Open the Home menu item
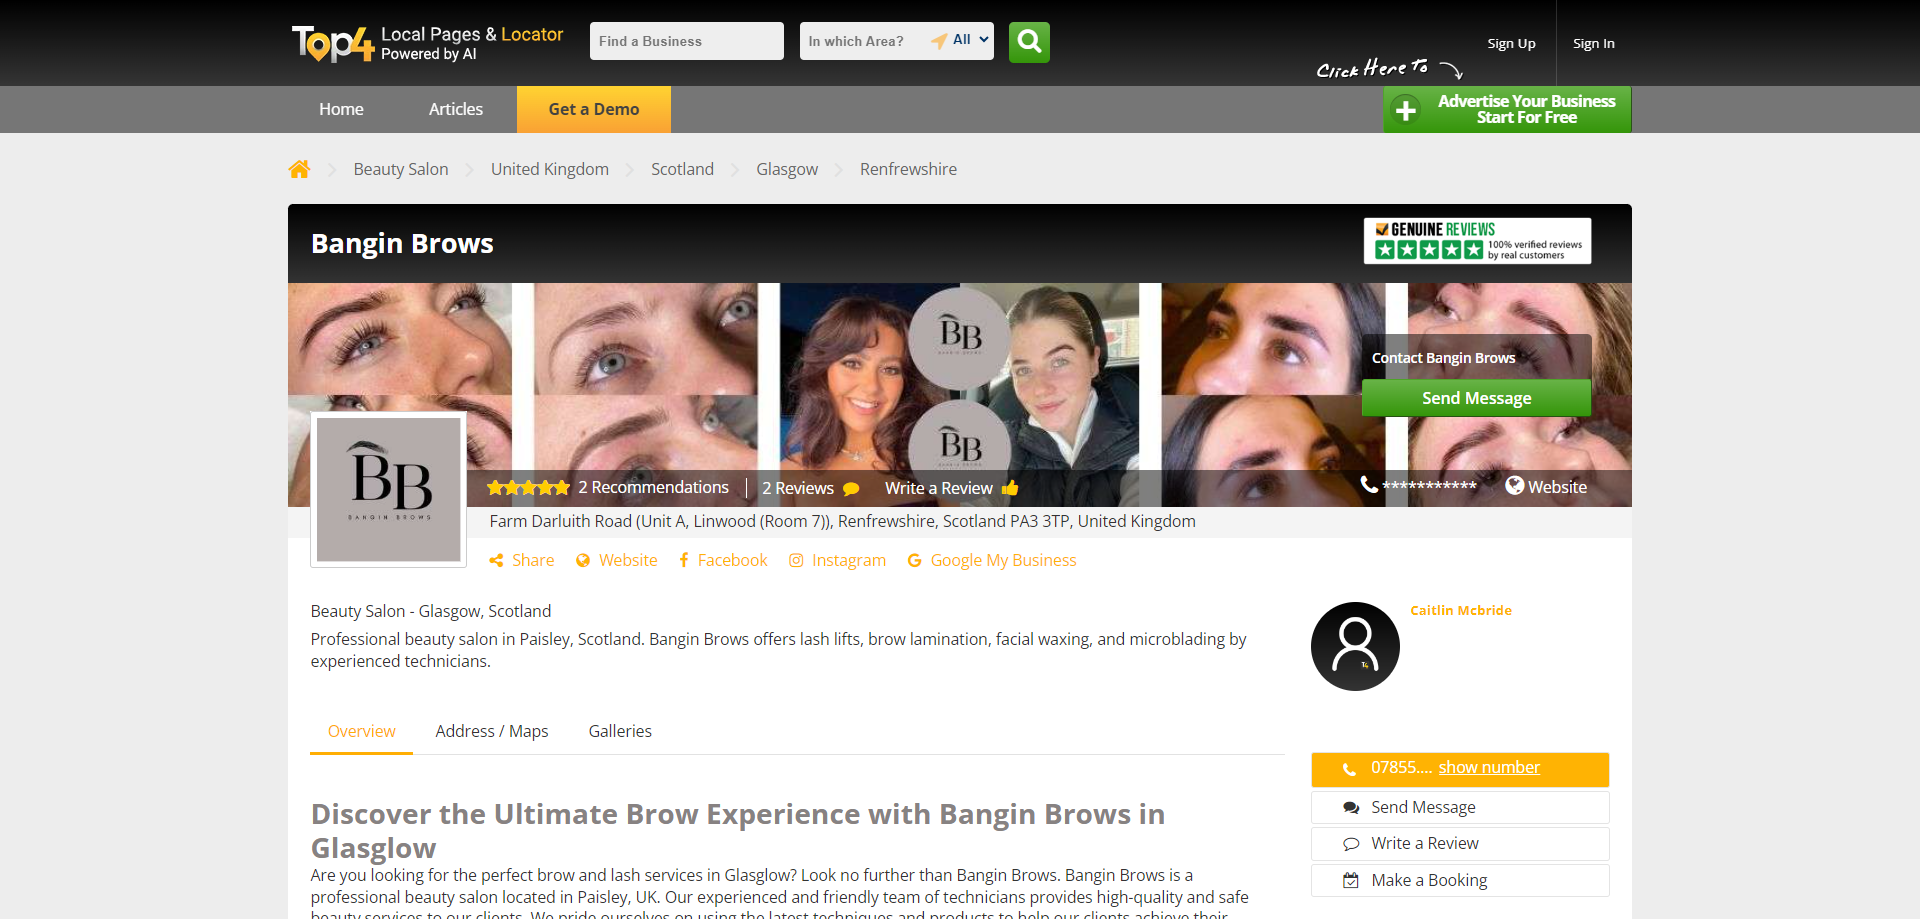Screen dimensions: 1920x919 tap(341, 109)
